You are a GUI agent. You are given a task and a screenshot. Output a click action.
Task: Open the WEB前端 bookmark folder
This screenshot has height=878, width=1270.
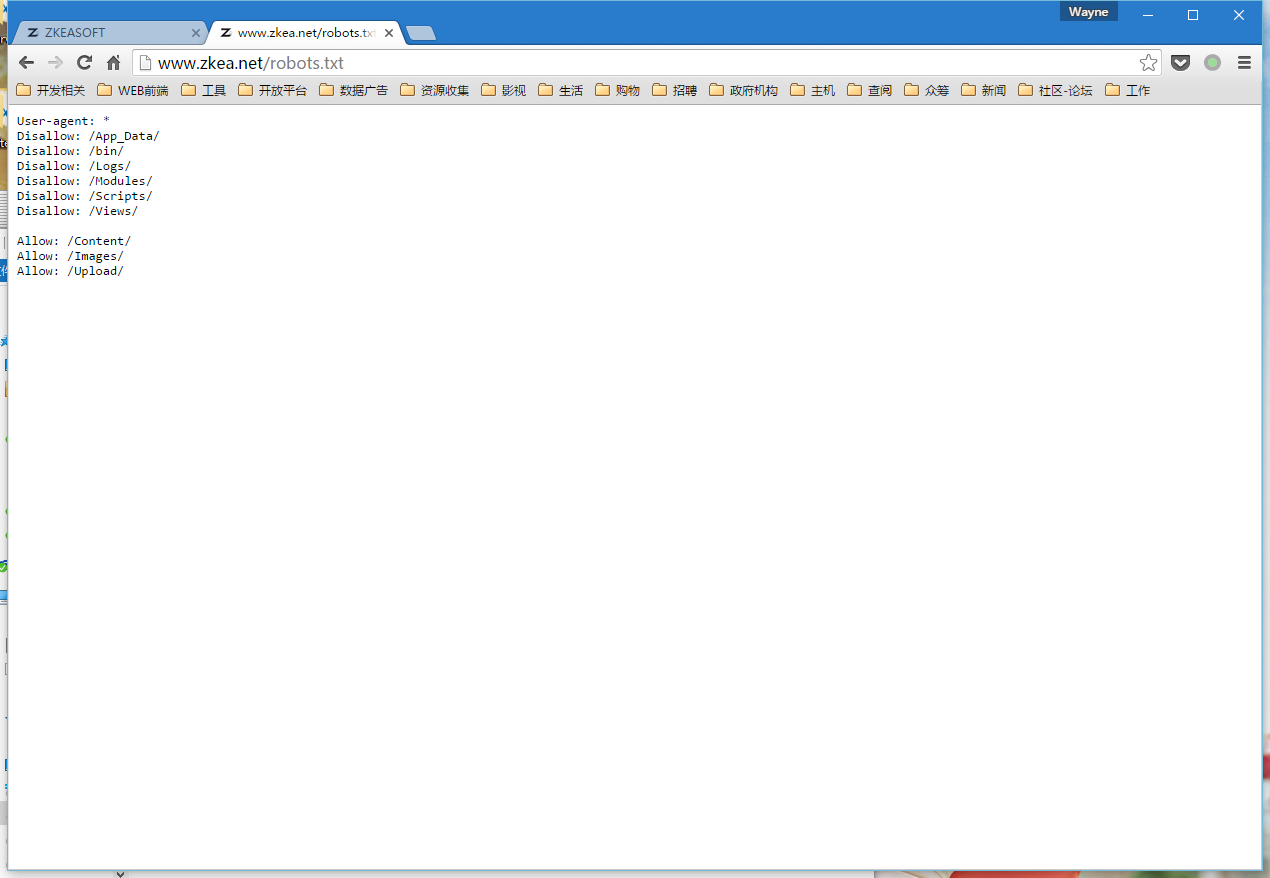click(x=133, y=90)
